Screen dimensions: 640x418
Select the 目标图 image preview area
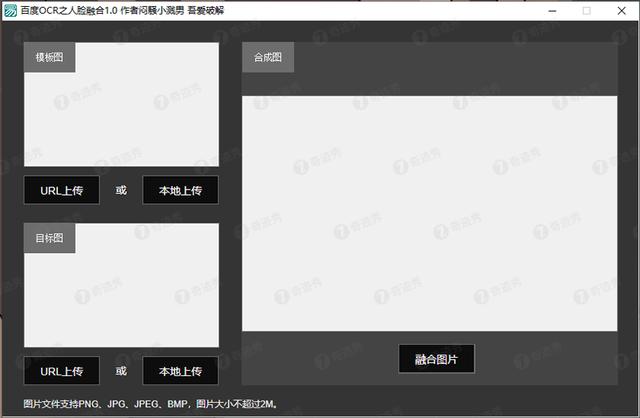121,285
